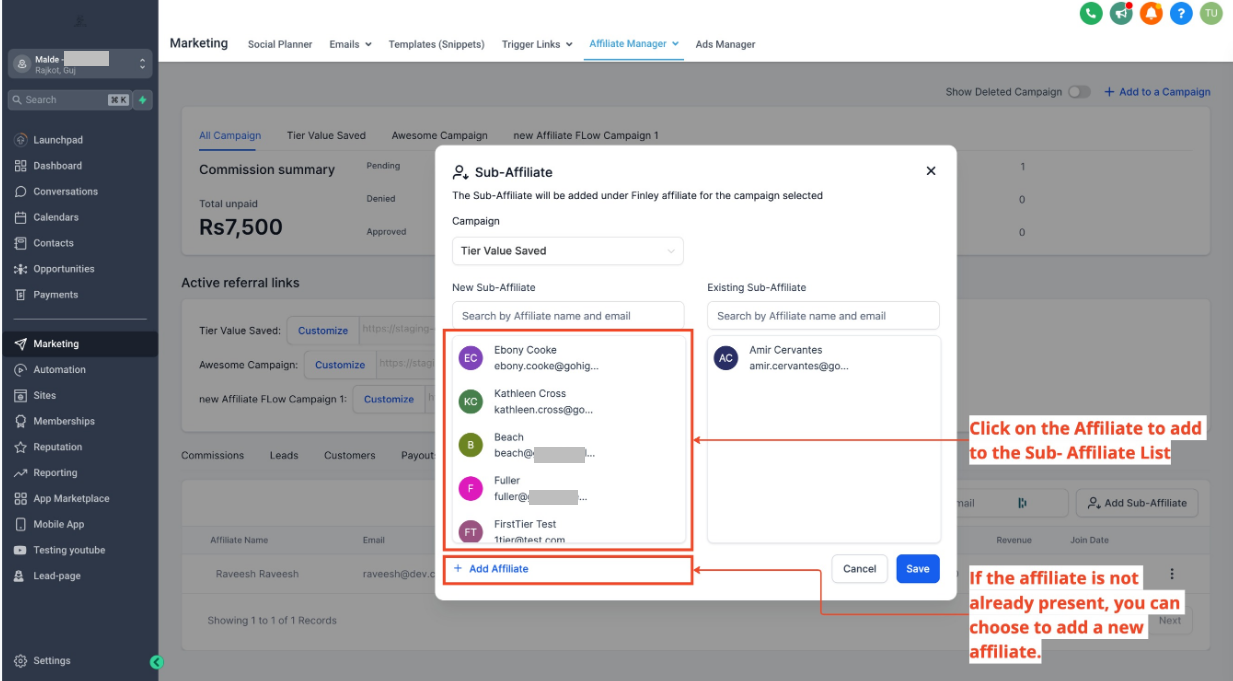Viewport: 1233px width, 681px height.
Task: Open the TU user avatar
Action: pos(1211,13)
